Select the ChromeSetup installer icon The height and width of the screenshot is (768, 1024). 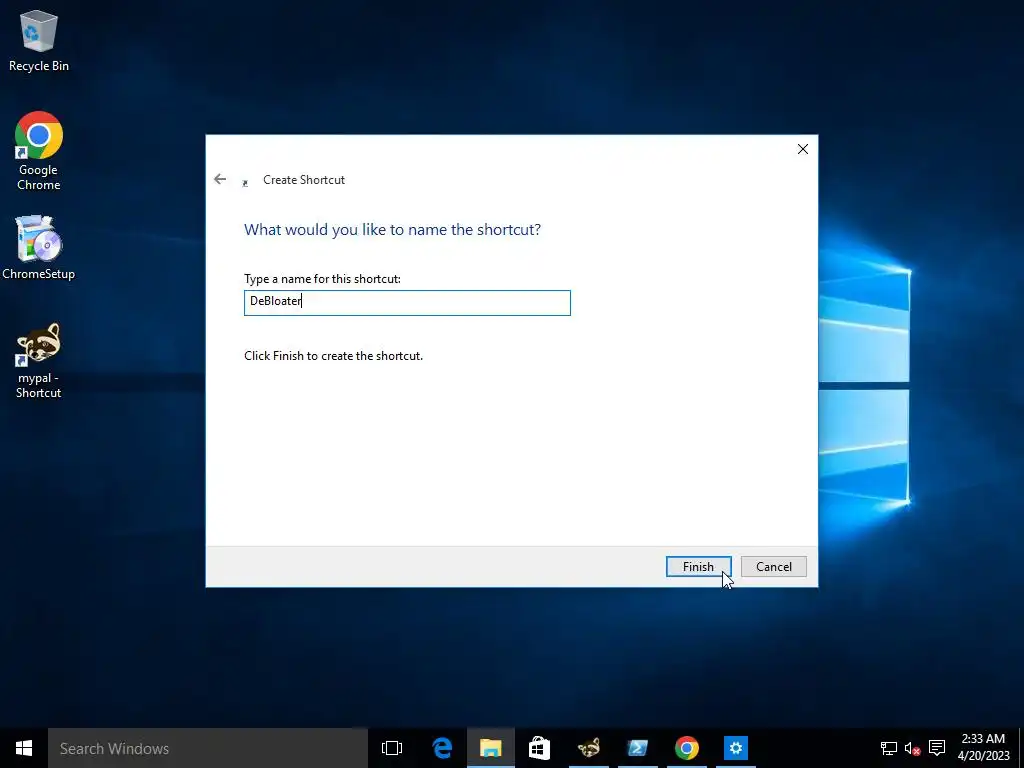point(39,248)
